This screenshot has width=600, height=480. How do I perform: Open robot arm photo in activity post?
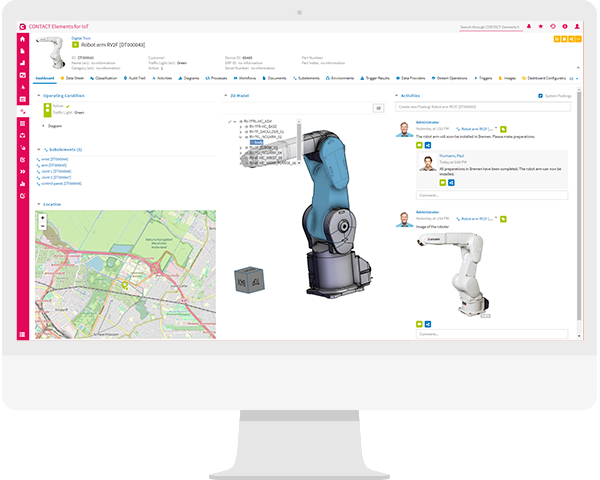point(454,274)
